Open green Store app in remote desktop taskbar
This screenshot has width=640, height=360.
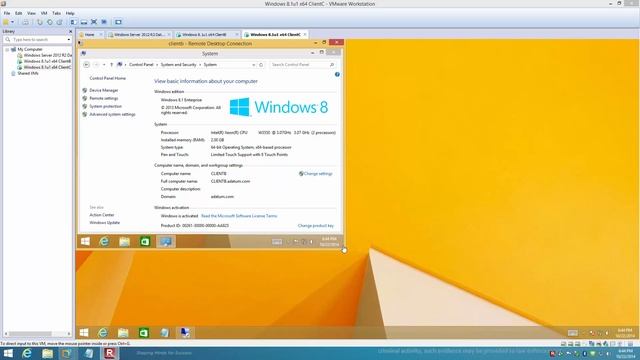pyautogui.click(x=145, y=241)
